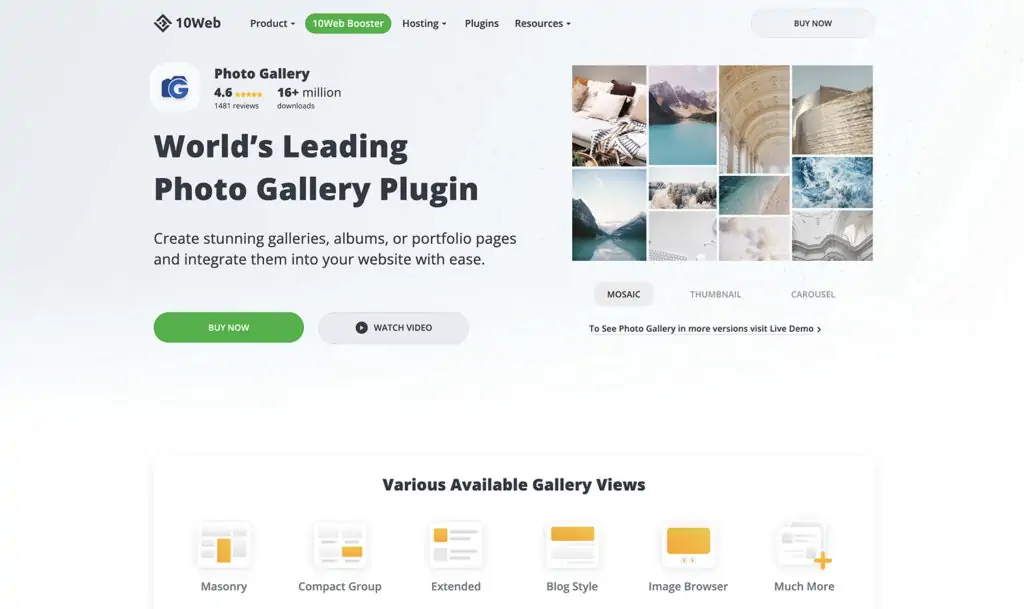Click the Masonry view icon

(224, 544)
